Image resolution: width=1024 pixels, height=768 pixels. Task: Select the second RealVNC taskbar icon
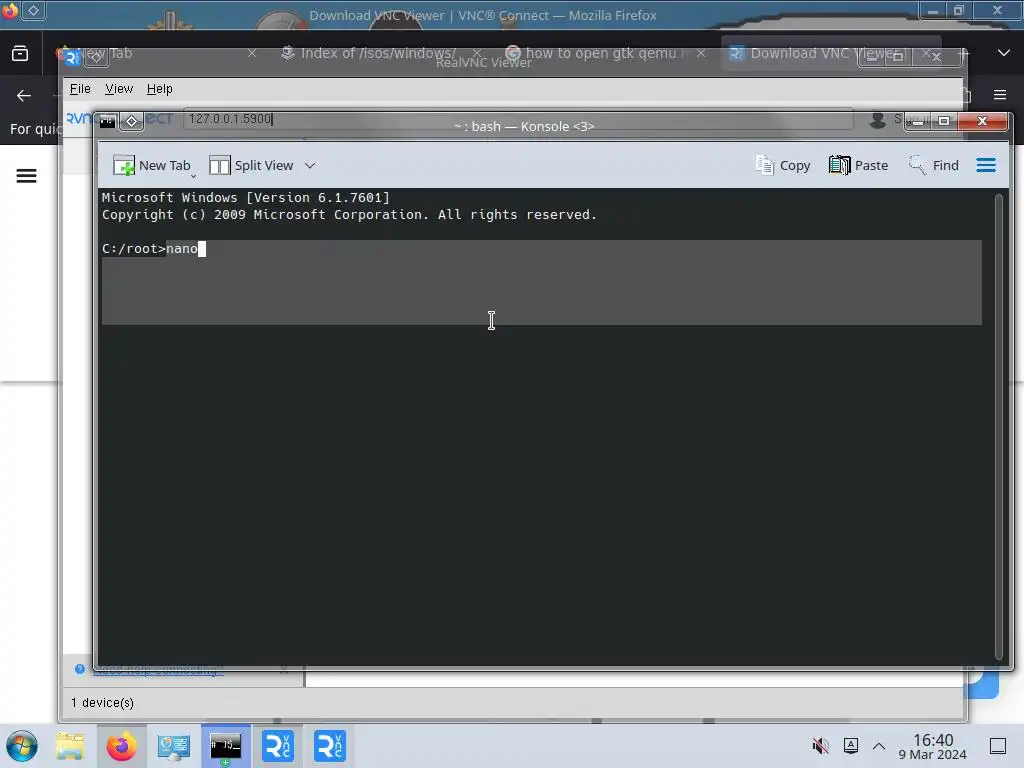[330, 746]
